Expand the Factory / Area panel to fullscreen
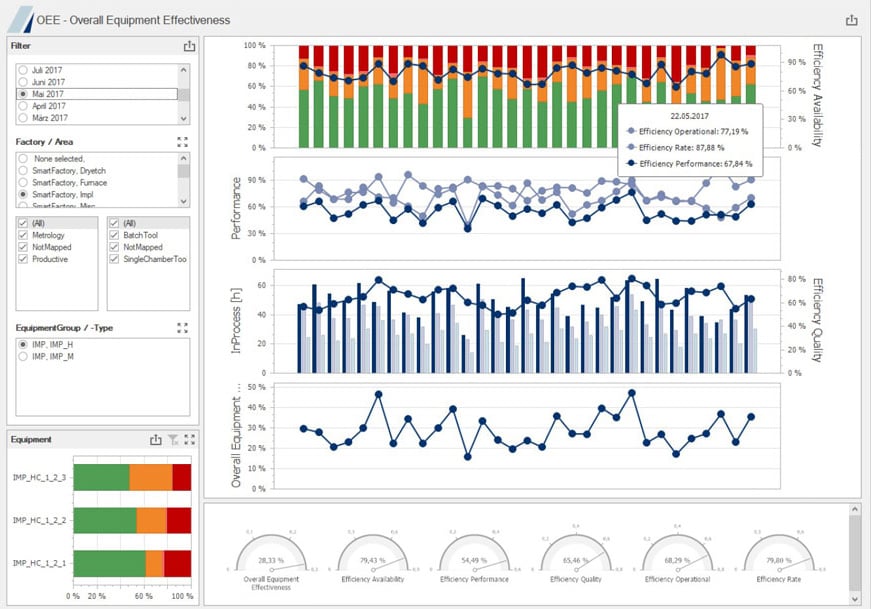 (183, 141)
